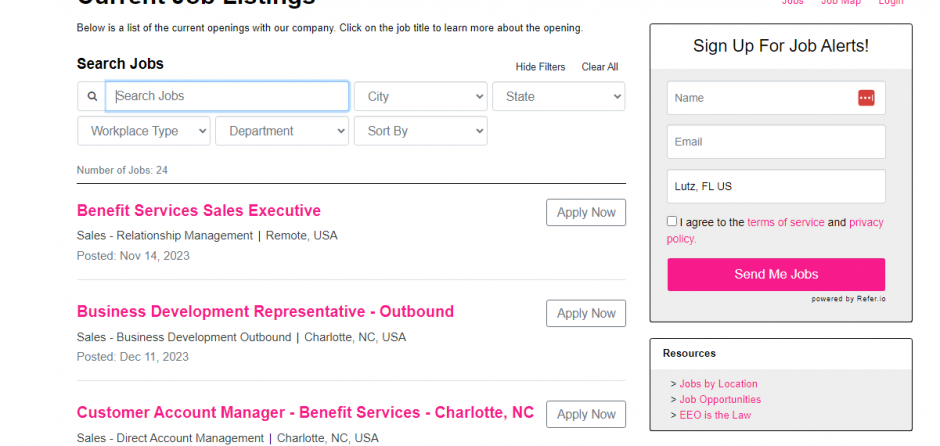This screenshot has height=446, width=940.
Task: Open the terms of service link
Action: point(785,222)
